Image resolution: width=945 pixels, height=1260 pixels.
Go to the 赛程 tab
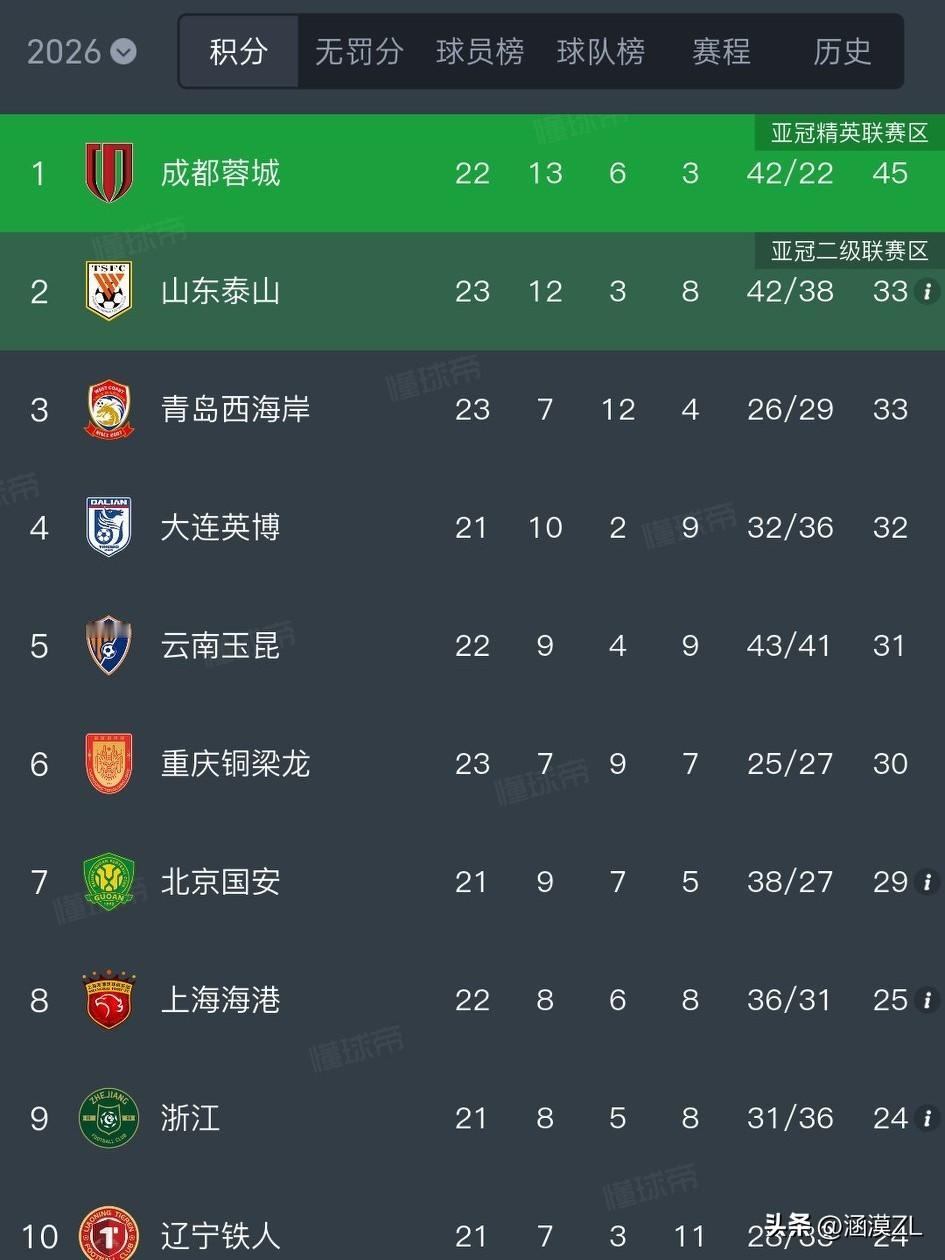click(x=721, y=51)
